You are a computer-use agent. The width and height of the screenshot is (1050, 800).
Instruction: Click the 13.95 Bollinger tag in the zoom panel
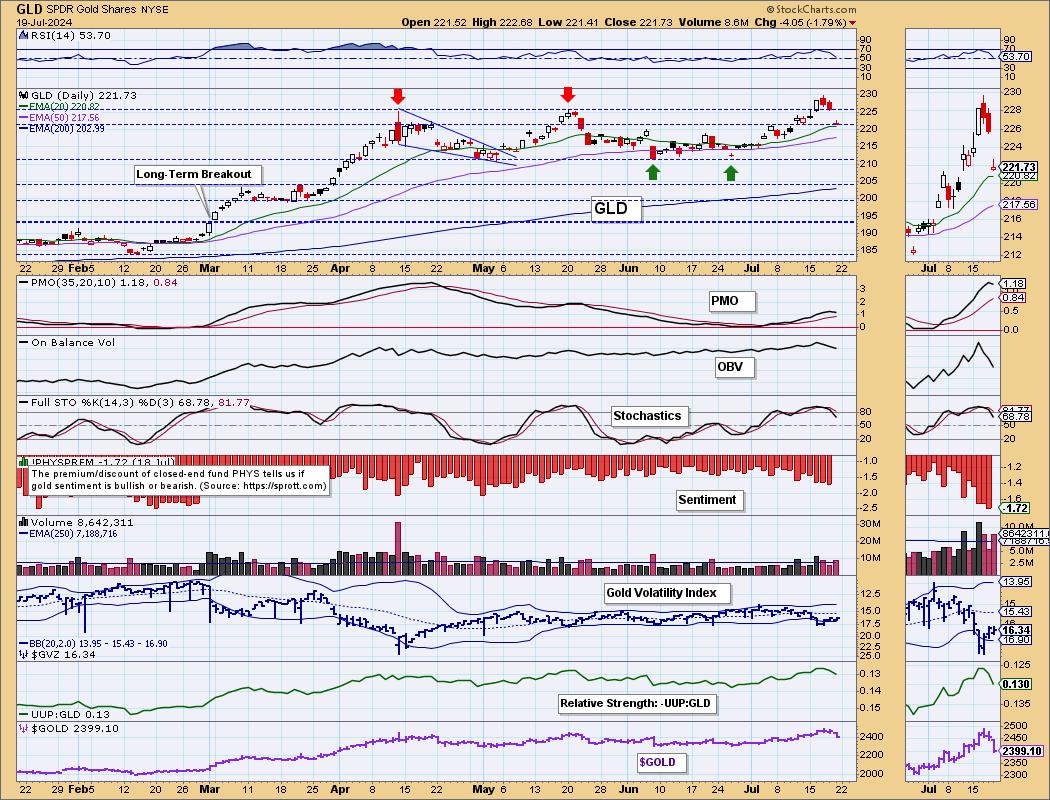[x=1017, y=582]
